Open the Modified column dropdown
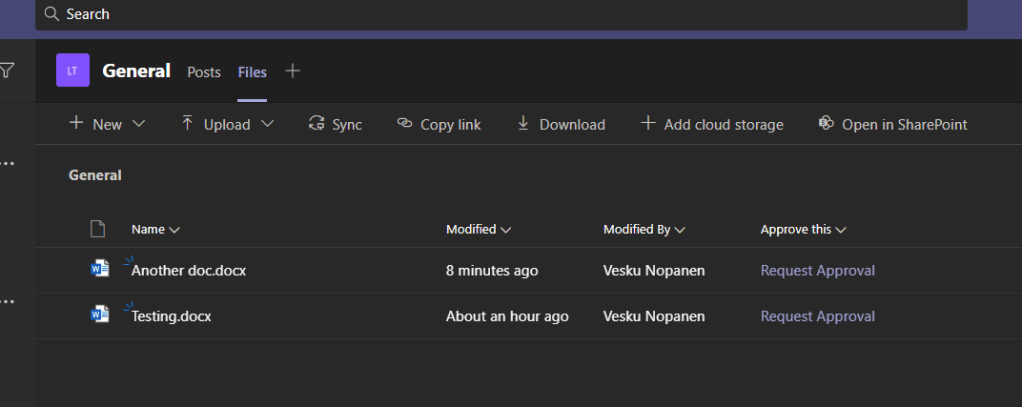Viewport: 1022px width, 407px height. 478,229
